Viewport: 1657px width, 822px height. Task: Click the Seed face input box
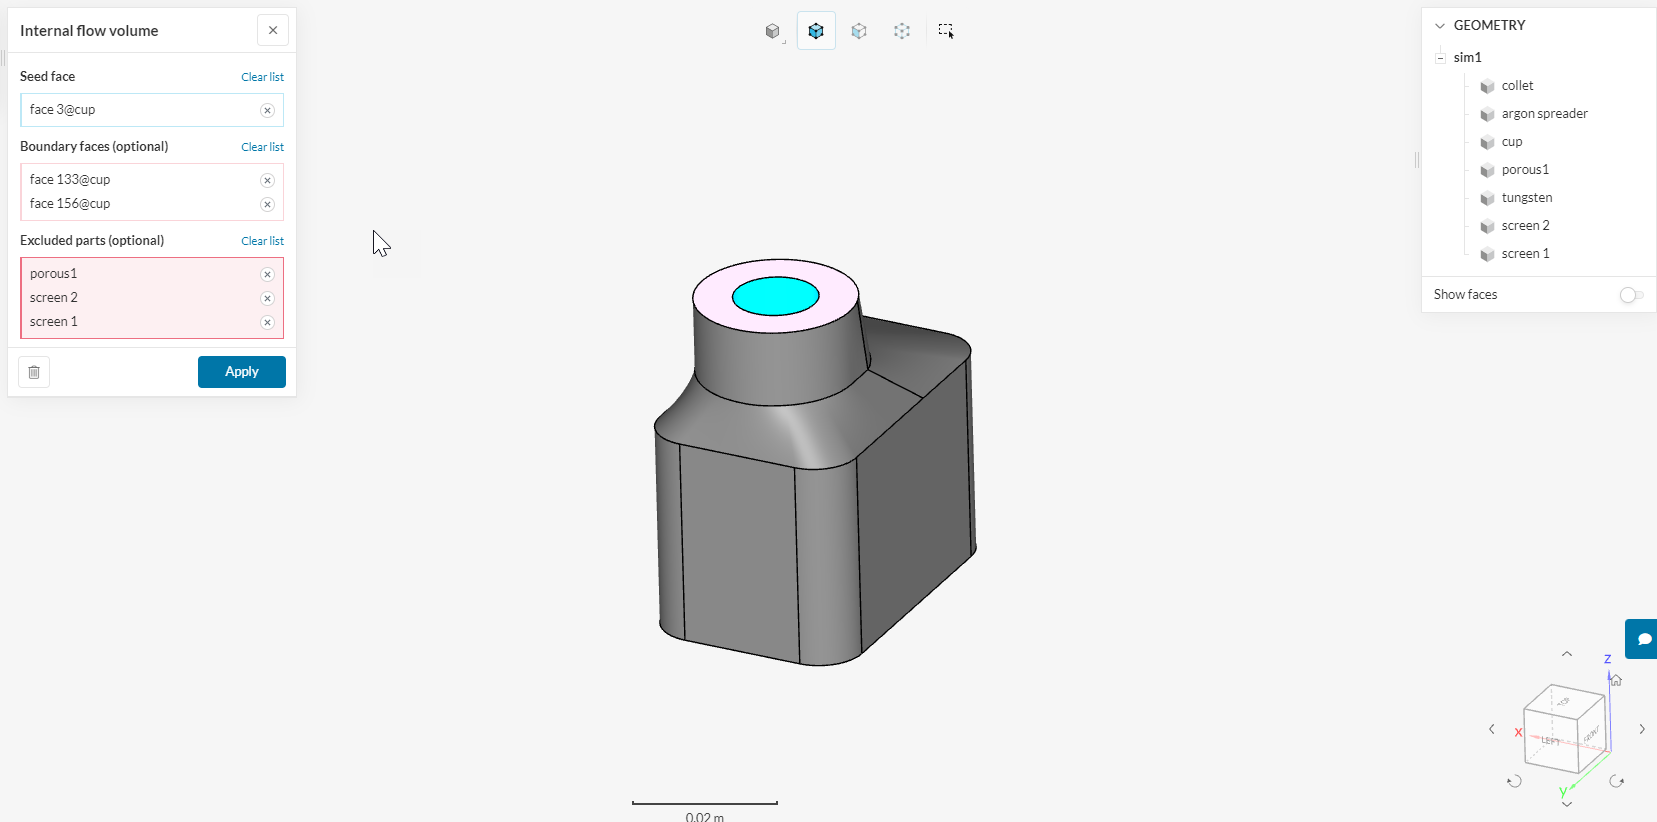pos(152,110)
